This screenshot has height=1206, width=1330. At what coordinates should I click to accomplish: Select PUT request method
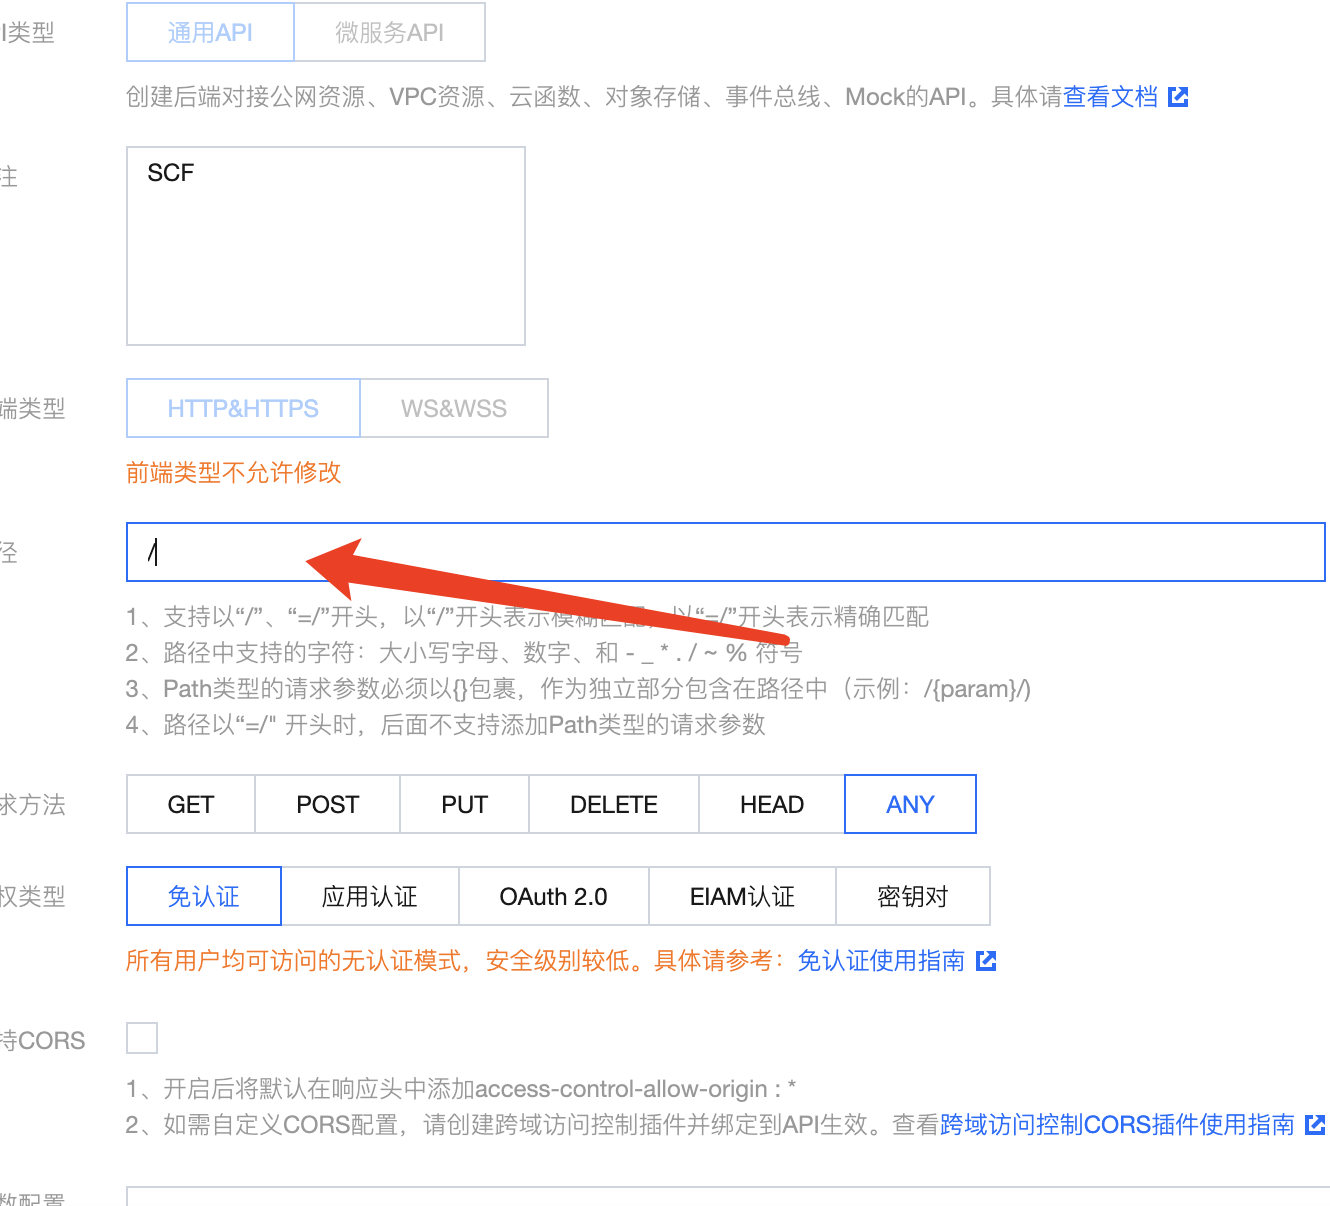point(464,805)
